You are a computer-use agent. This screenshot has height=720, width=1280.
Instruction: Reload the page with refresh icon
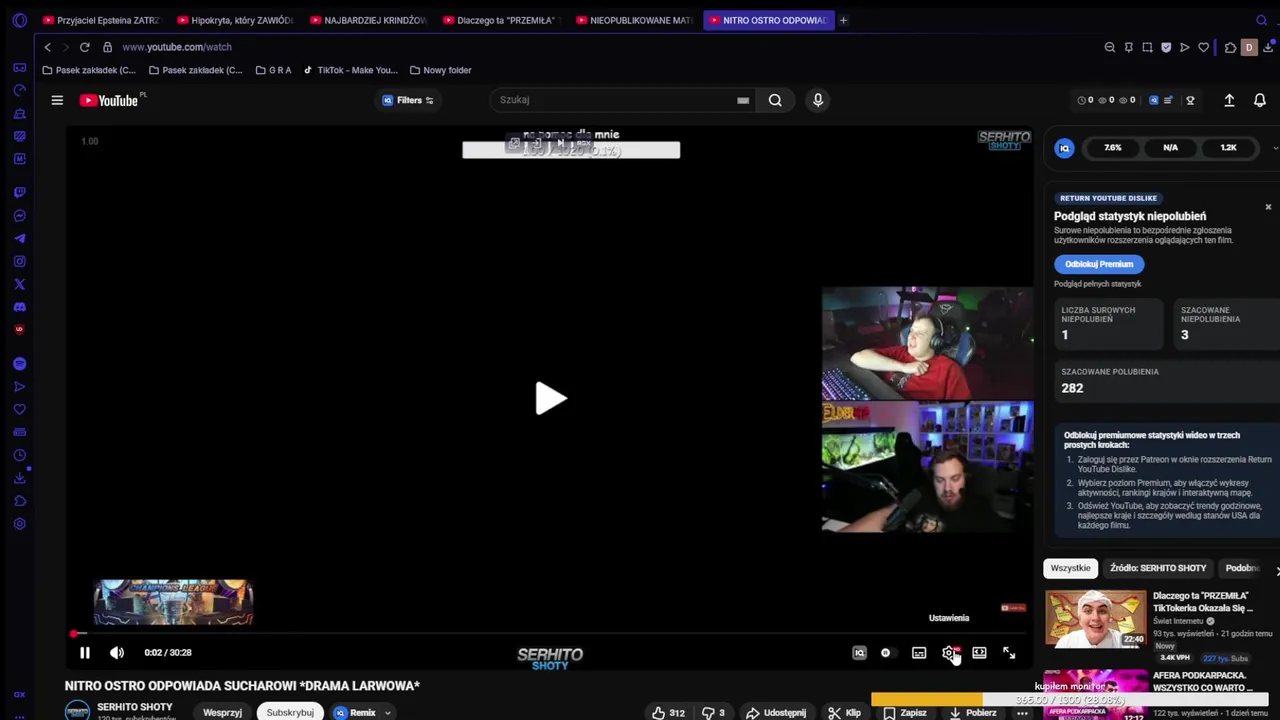click(x=84, y=47)
